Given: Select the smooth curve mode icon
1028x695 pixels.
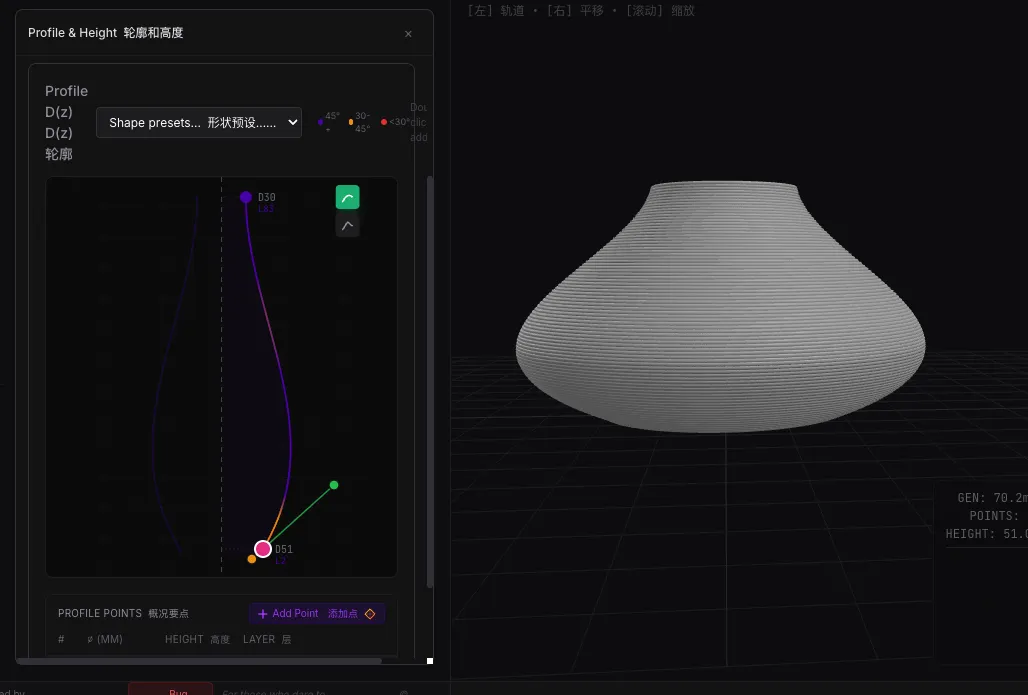Looking at the screenshot, I should (x=347, y=198).
